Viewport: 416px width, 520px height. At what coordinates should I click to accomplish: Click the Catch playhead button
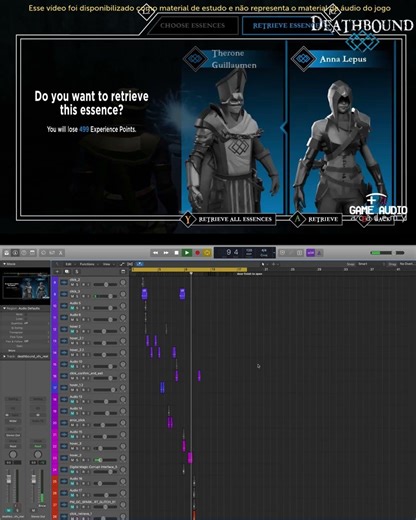pos(139,264)
